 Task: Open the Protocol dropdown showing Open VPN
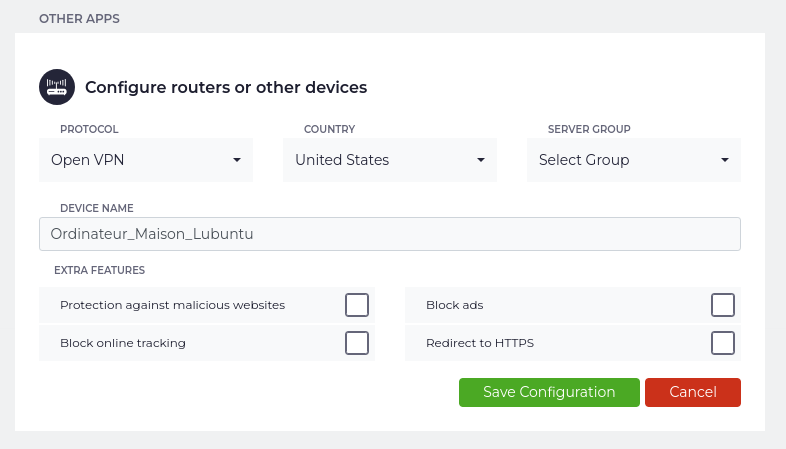(145, 160)
